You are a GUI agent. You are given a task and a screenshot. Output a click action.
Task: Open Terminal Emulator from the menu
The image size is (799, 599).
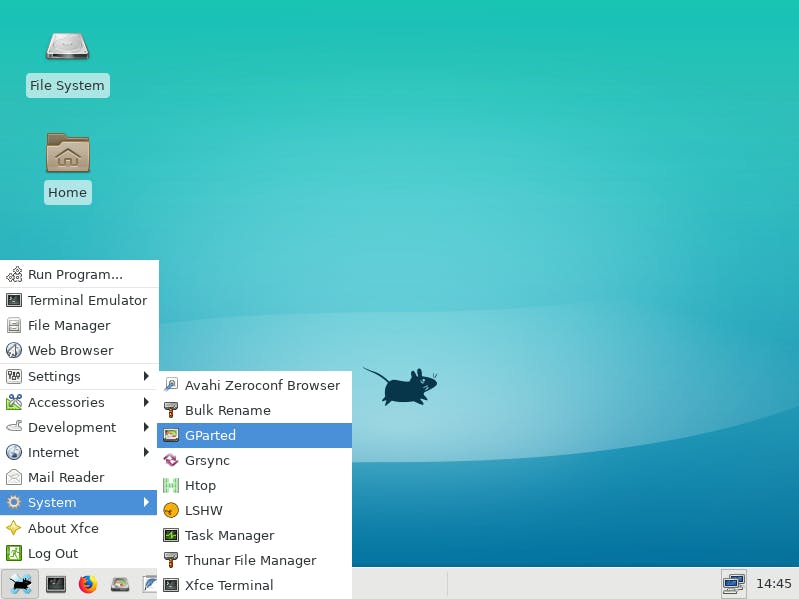(79, 300)
